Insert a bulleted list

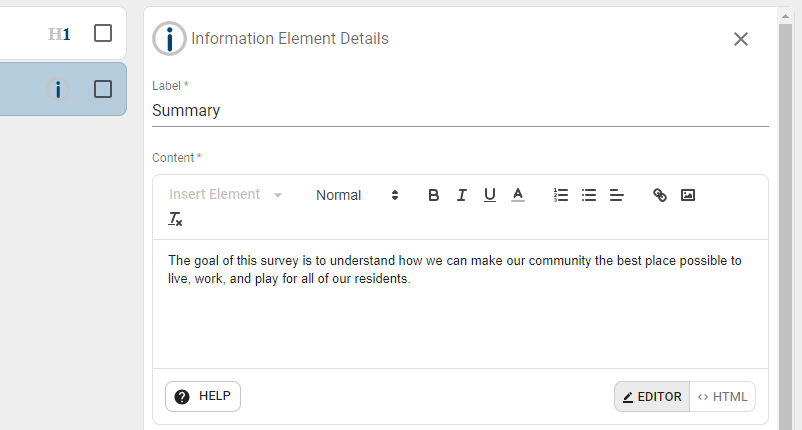pos(589,195)
